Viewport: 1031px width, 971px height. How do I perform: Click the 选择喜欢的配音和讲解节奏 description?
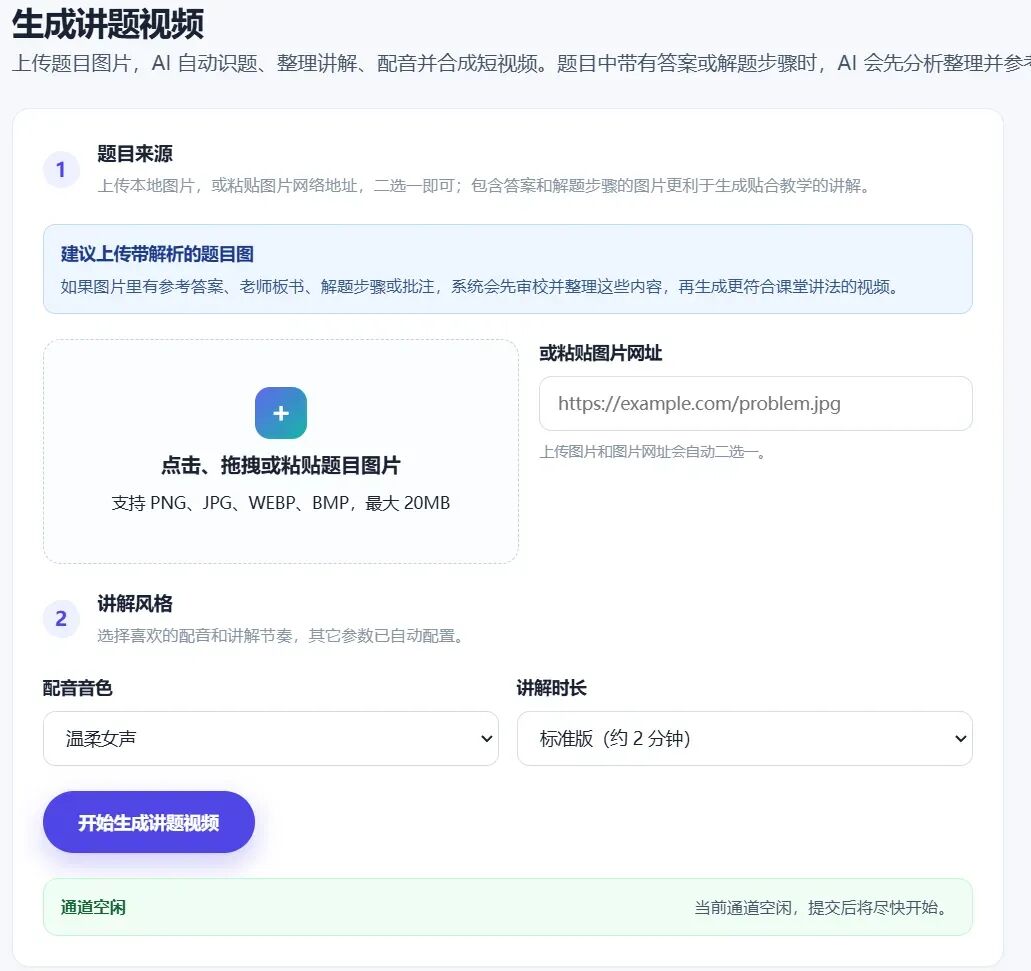coord(281,636)
